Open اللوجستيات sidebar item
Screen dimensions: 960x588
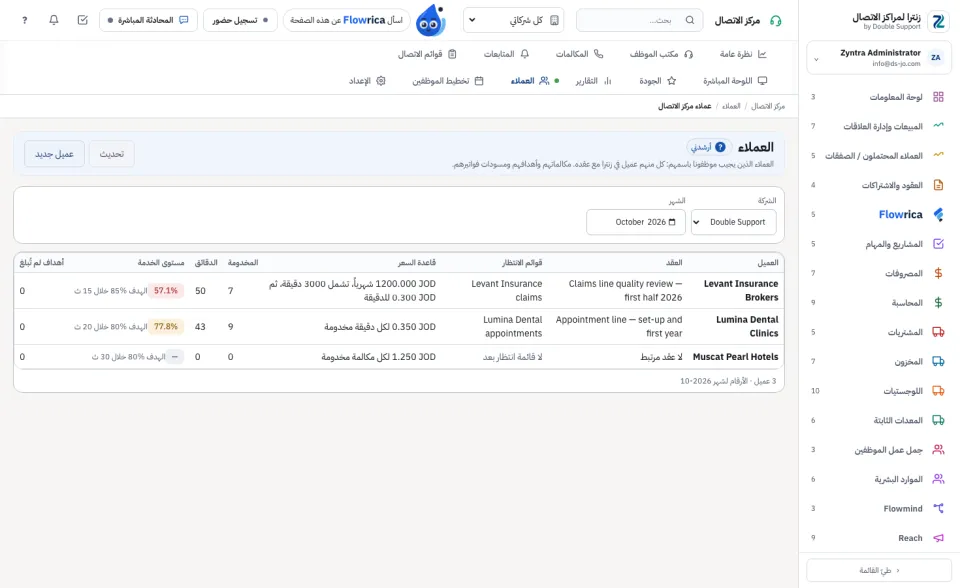(x=879, y=391)
